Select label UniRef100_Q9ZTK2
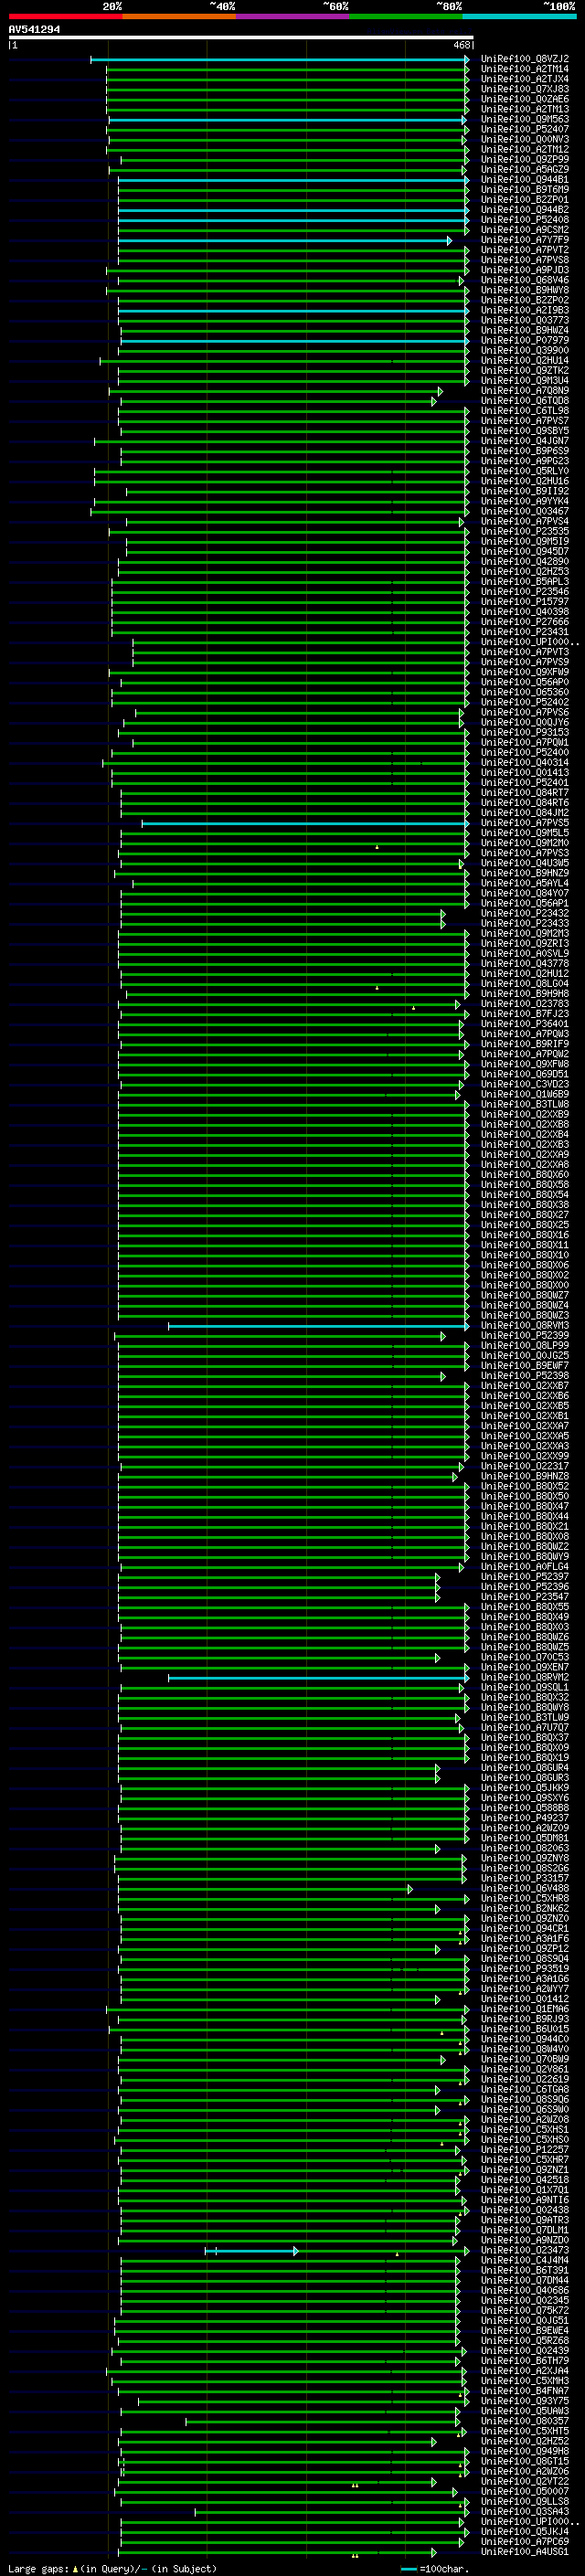Screen dimensions: 585x2576 tap(524, 371)
